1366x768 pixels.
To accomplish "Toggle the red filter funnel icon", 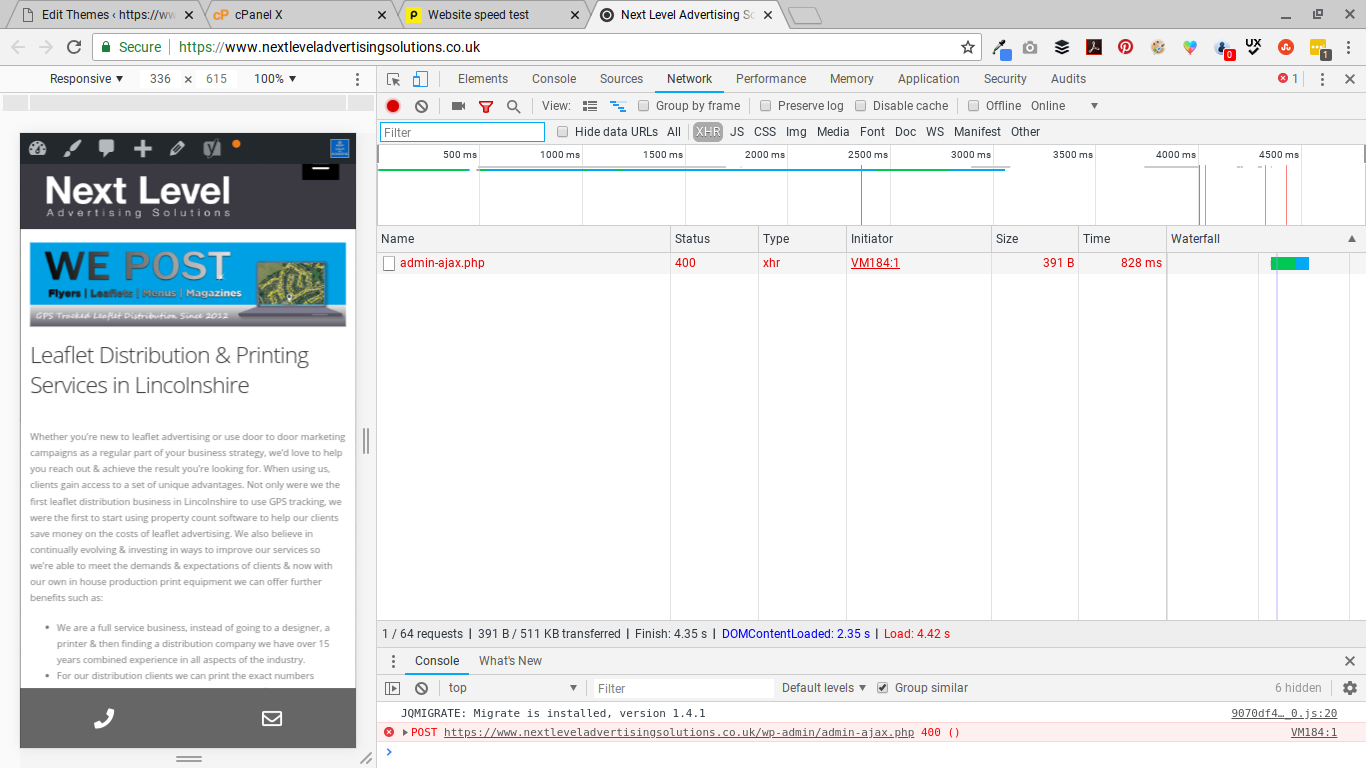I will click(486, 106).
